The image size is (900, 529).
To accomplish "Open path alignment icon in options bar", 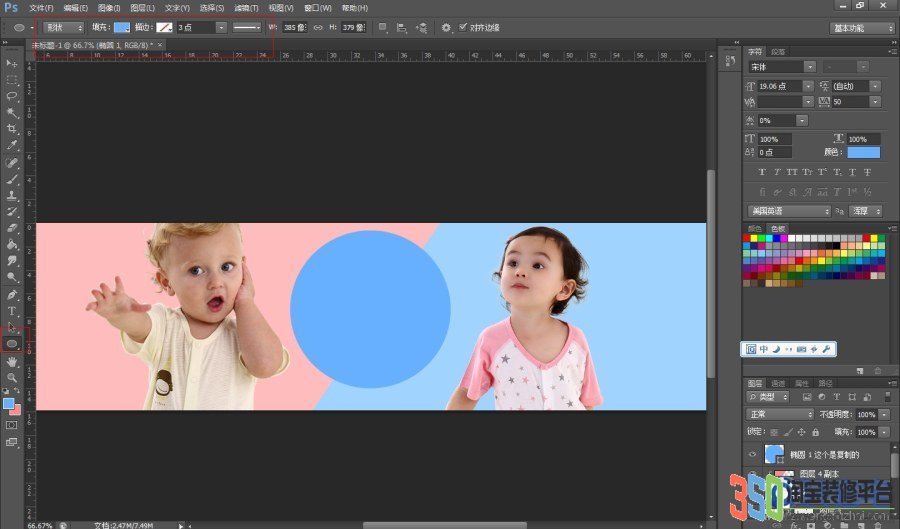I will tap(402, 28).
